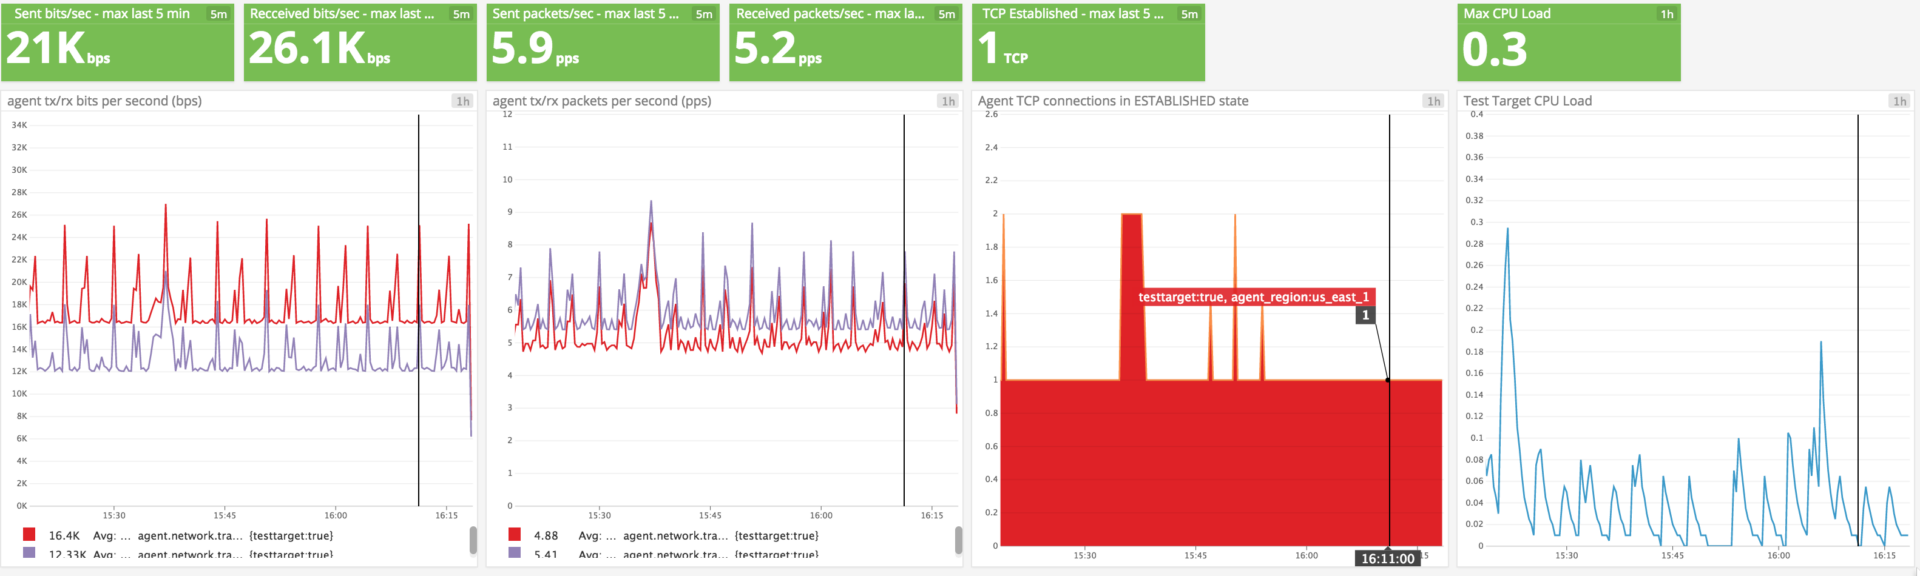This screenshot has width=1920, height=576.
Task: Click the red 4.88 legend swatch
Action: pos(514,535)
